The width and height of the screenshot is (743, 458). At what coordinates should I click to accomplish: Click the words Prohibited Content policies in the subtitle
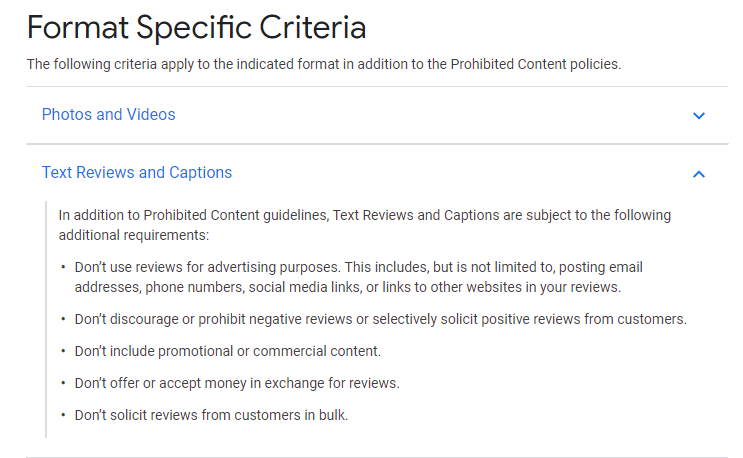click(535, 64)
